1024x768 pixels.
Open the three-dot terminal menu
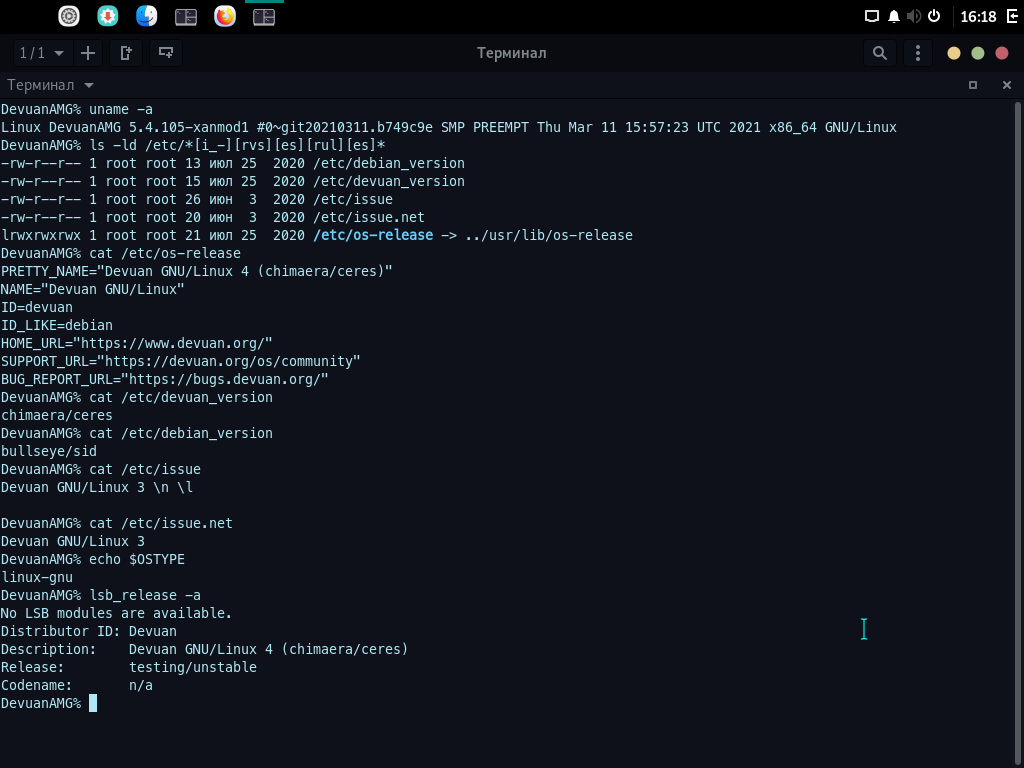[x=918, y=53]
